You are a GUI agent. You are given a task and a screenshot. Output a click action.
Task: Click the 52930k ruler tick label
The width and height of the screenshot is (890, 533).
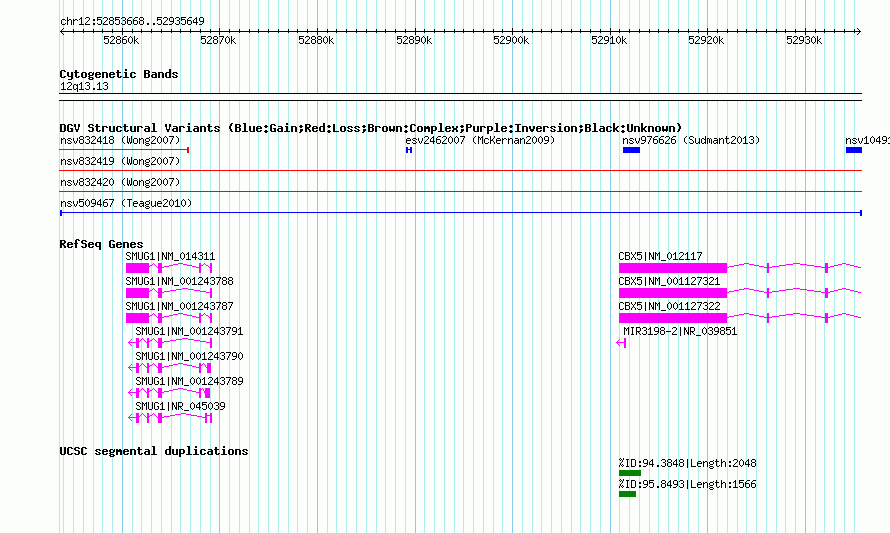point(804,40)
